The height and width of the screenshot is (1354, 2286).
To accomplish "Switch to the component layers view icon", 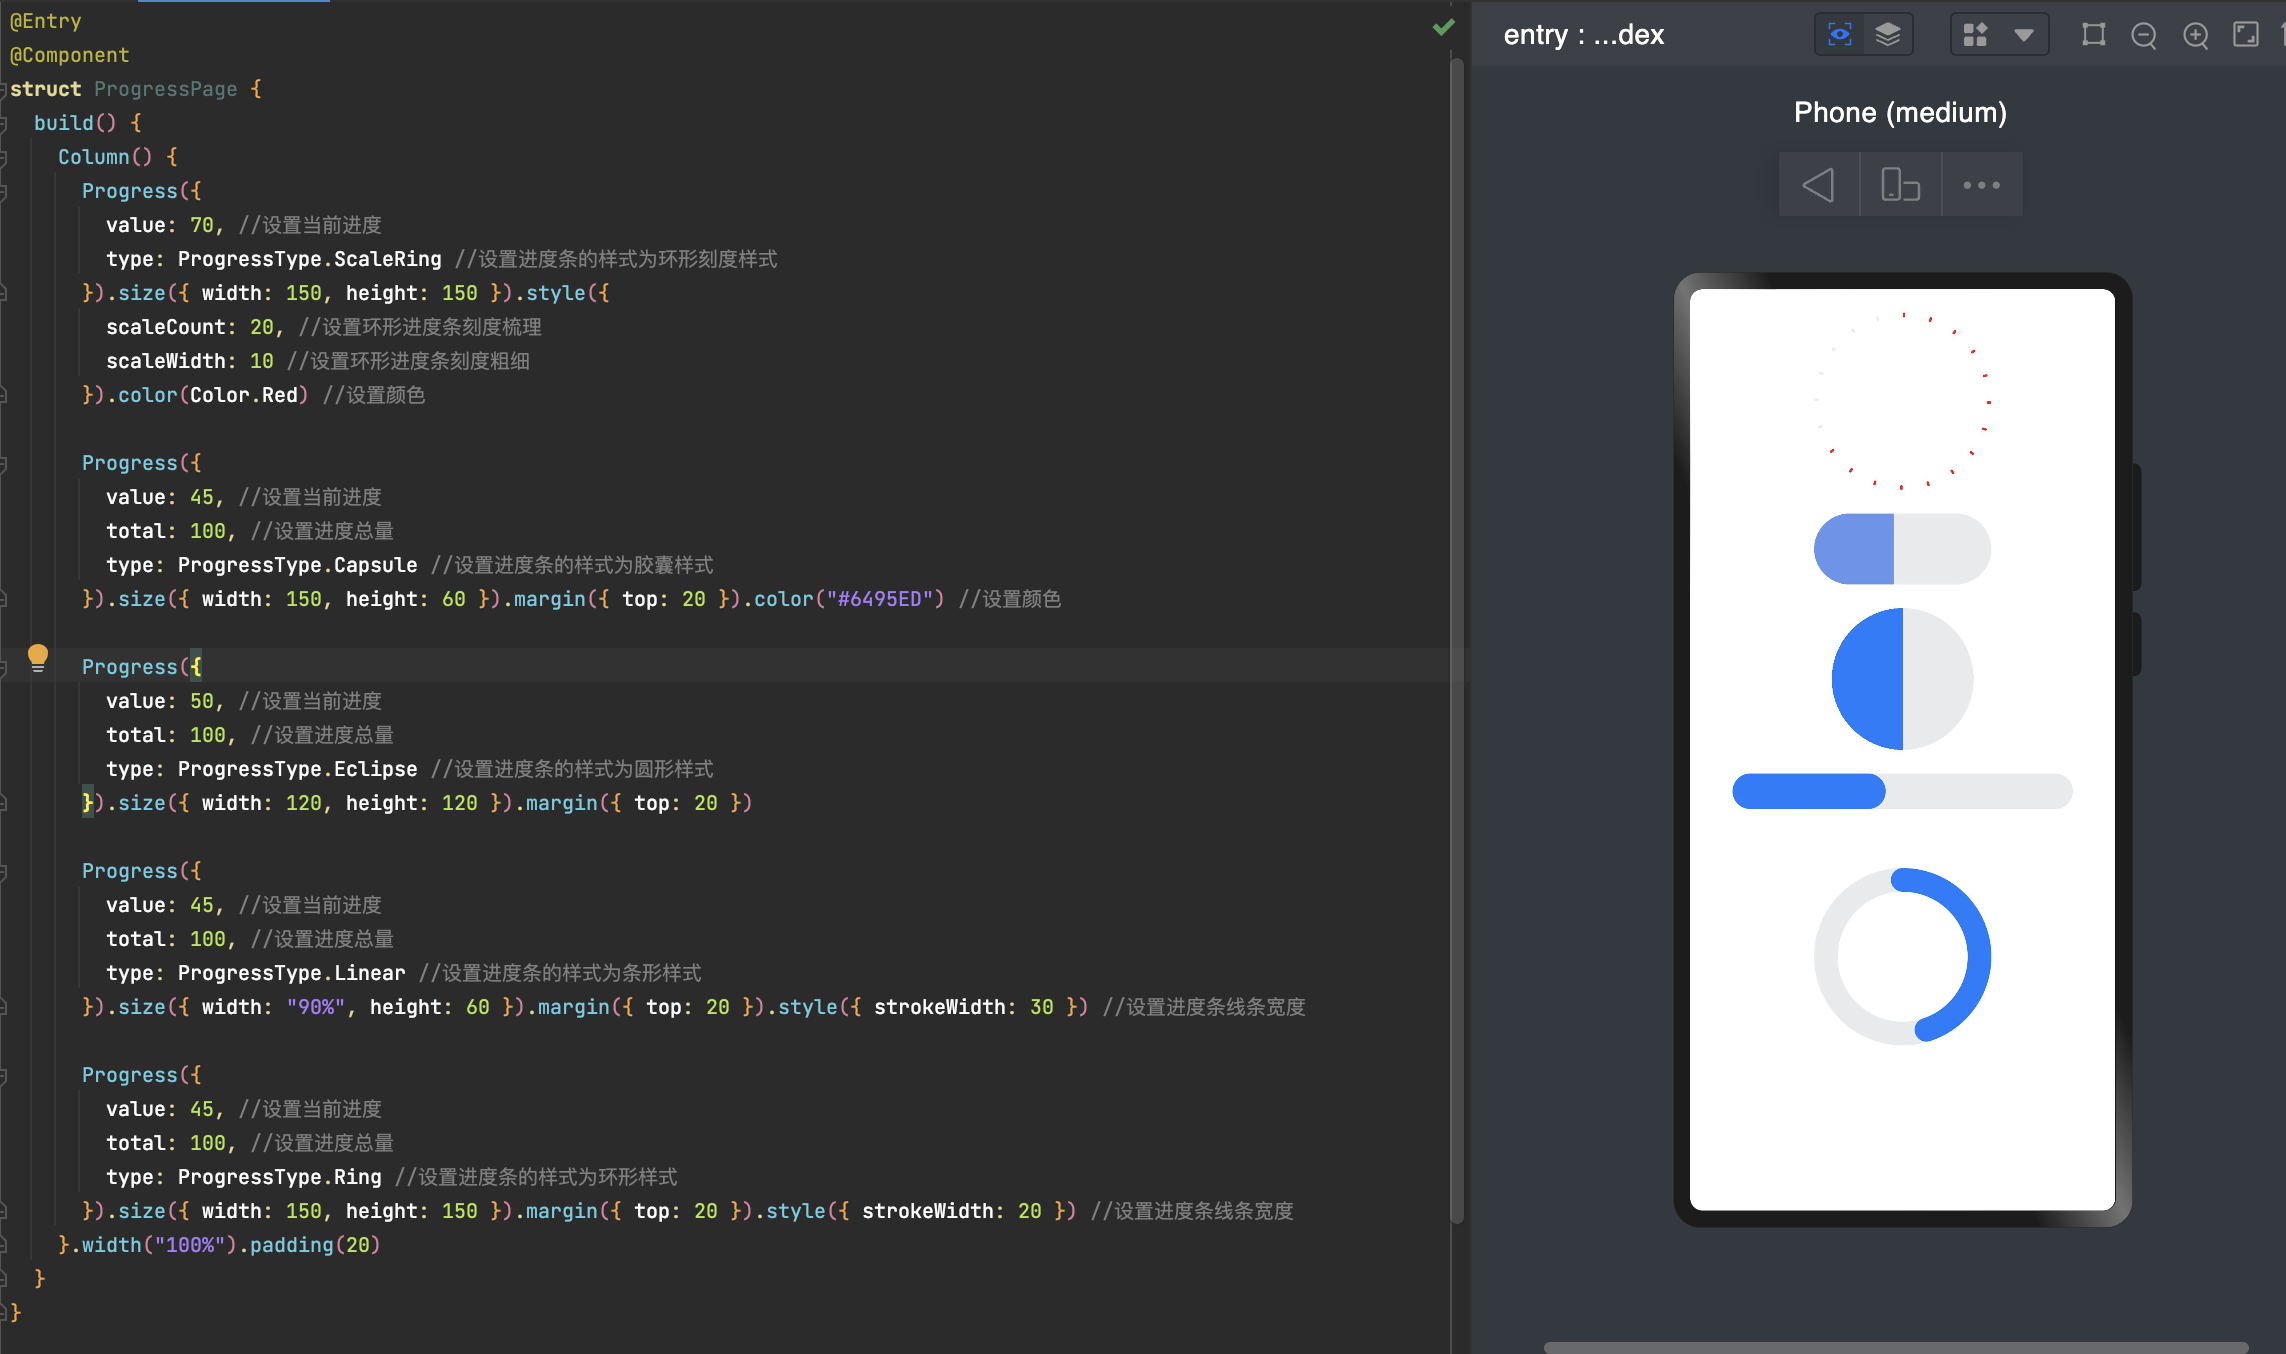I will [x=1888, y=35].
